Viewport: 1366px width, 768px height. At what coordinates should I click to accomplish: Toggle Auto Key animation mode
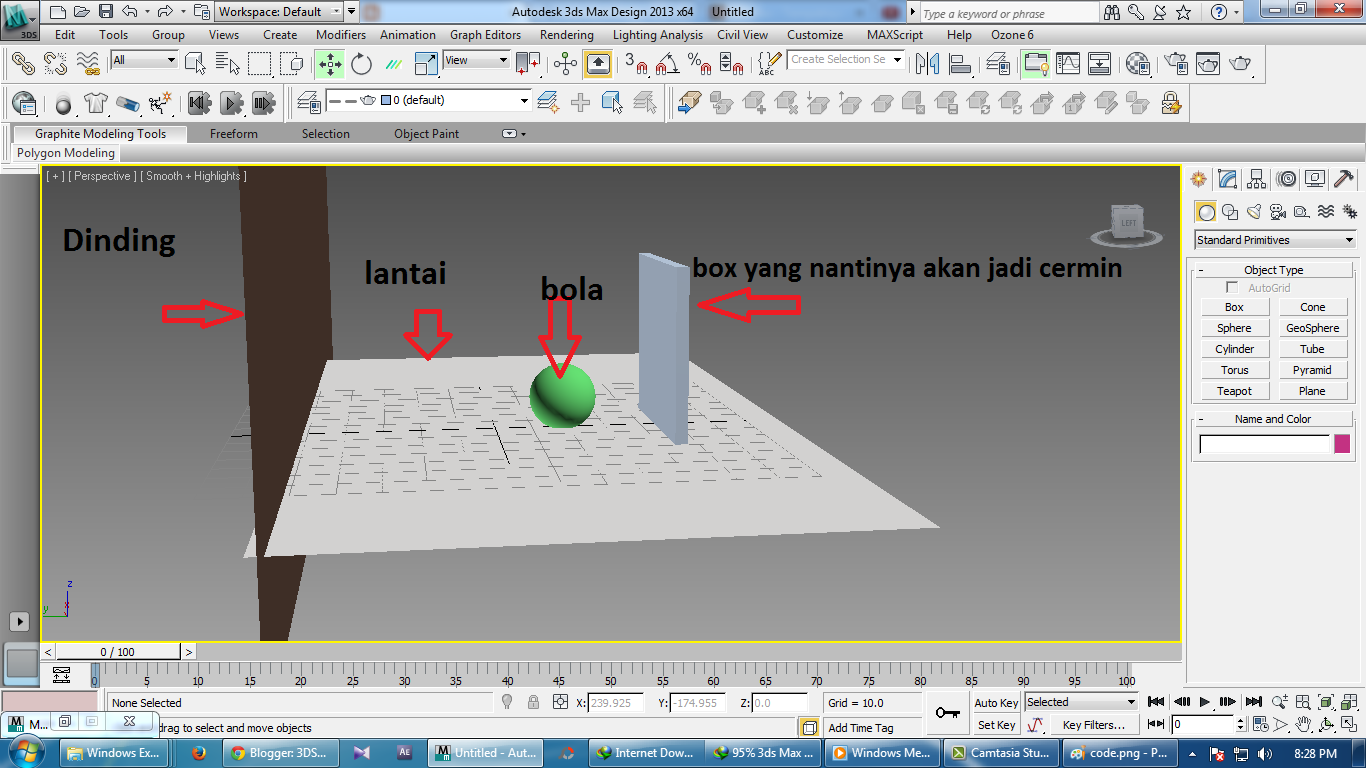[x=996, y=703]
